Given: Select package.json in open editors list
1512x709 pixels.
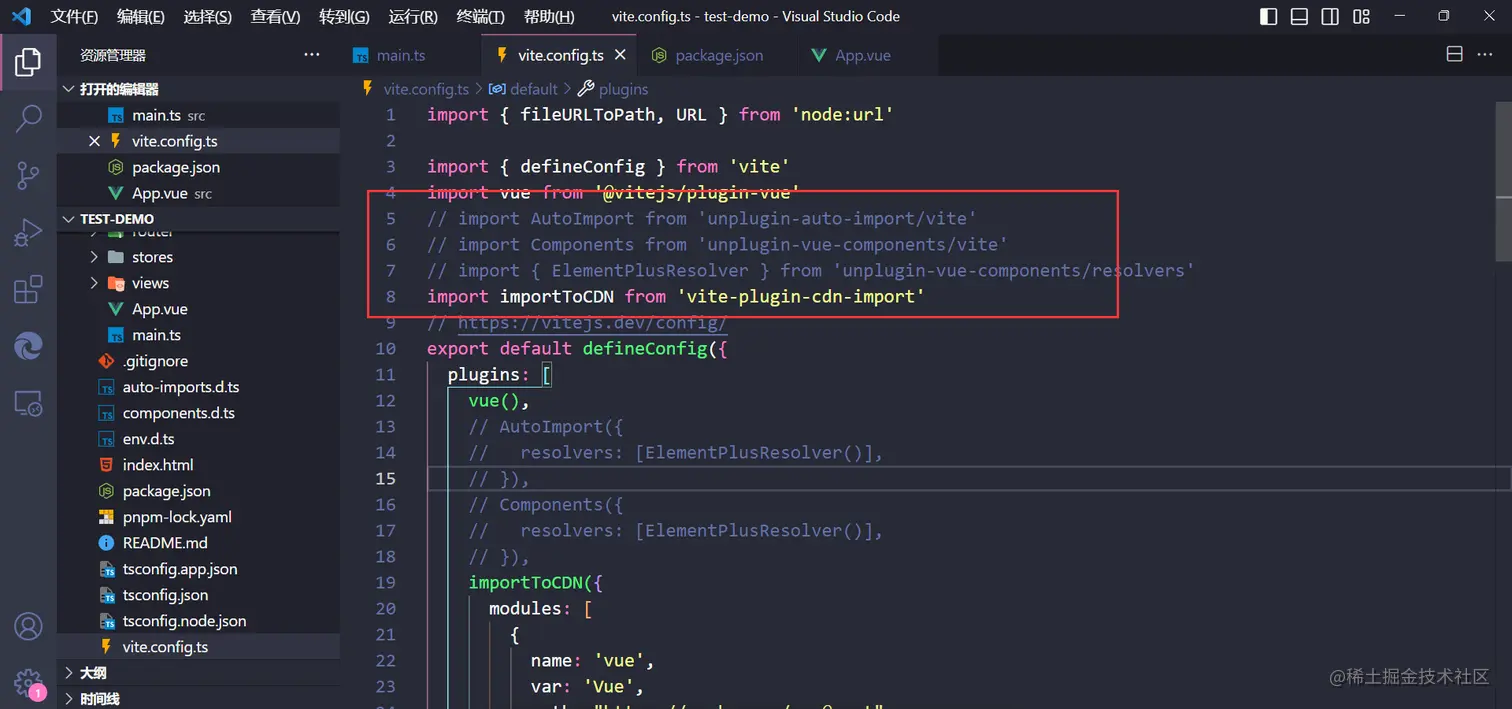Looking at the screenshot, I should click(x=199, y=167).
